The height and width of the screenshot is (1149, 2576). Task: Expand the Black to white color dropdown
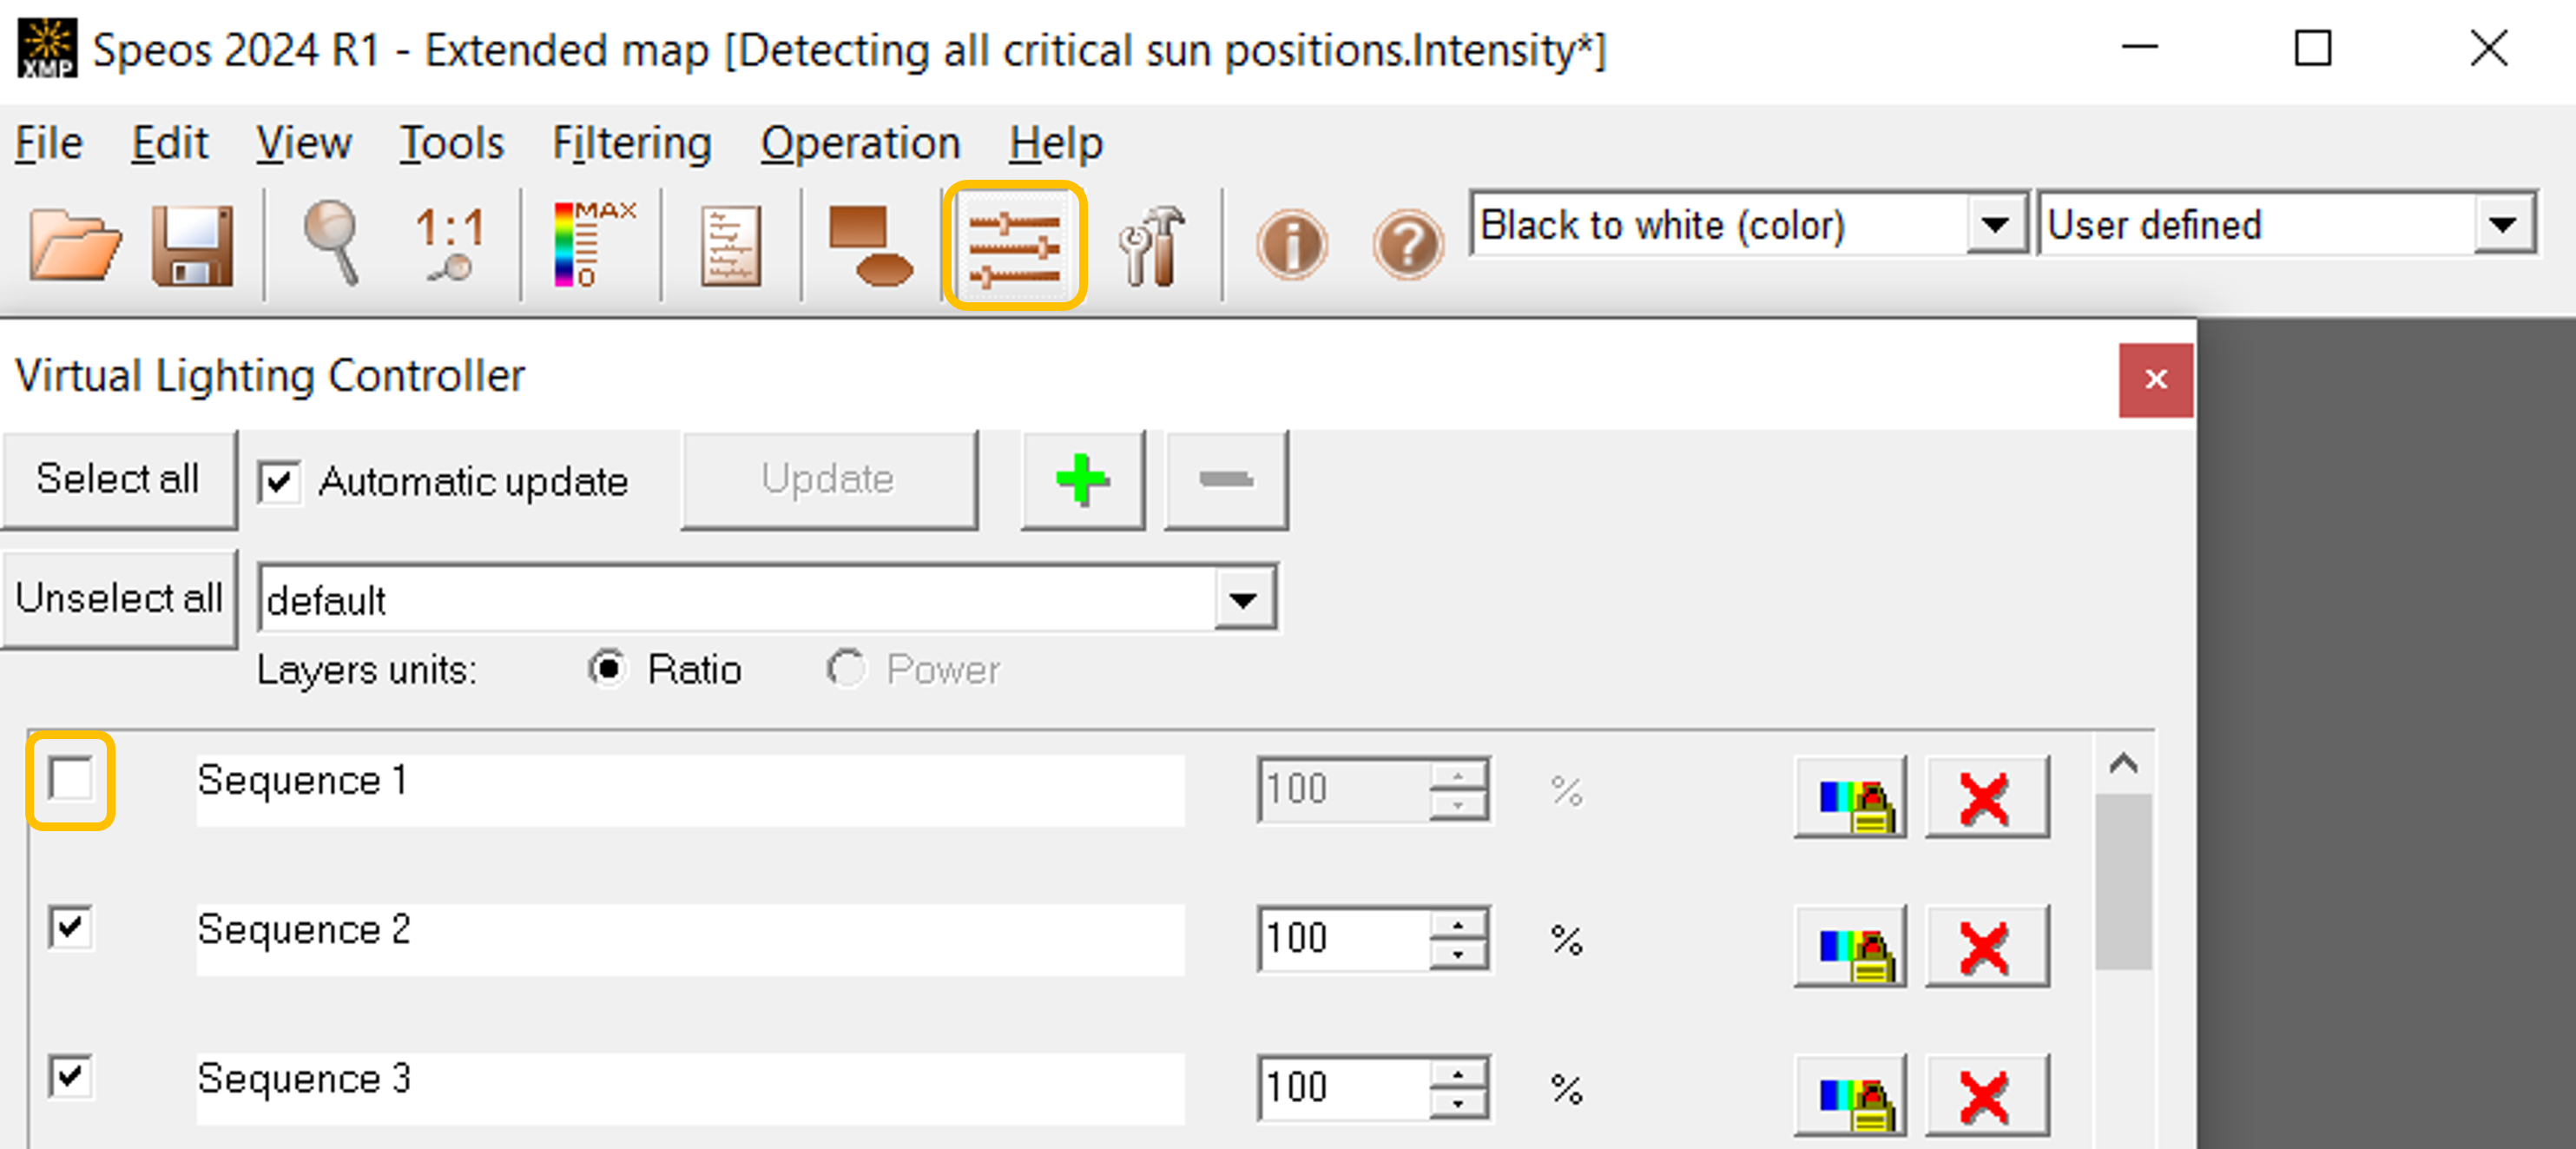tap(1995, 225)
